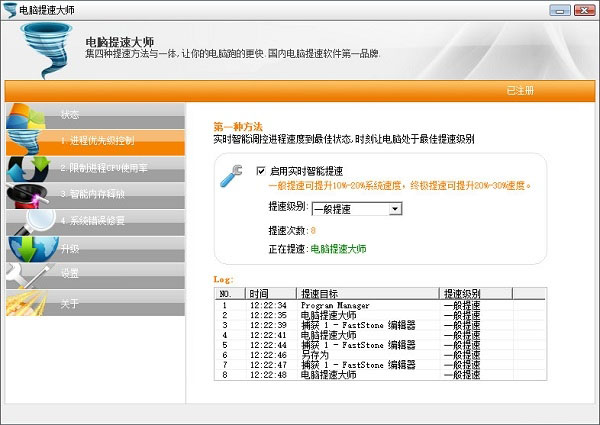The image size is (600, 425).
Task: Click the 第一种方法 heading
Action: [x=238, y=127]
